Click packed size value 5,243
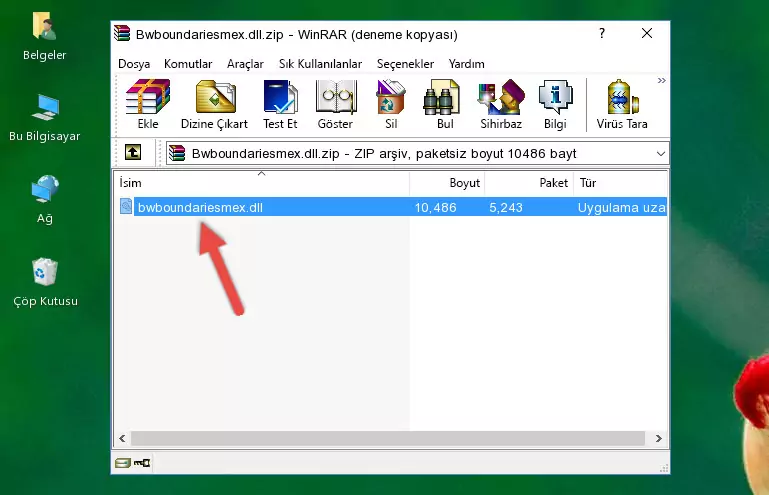The image size is (769, 495). tap(506, 208)
